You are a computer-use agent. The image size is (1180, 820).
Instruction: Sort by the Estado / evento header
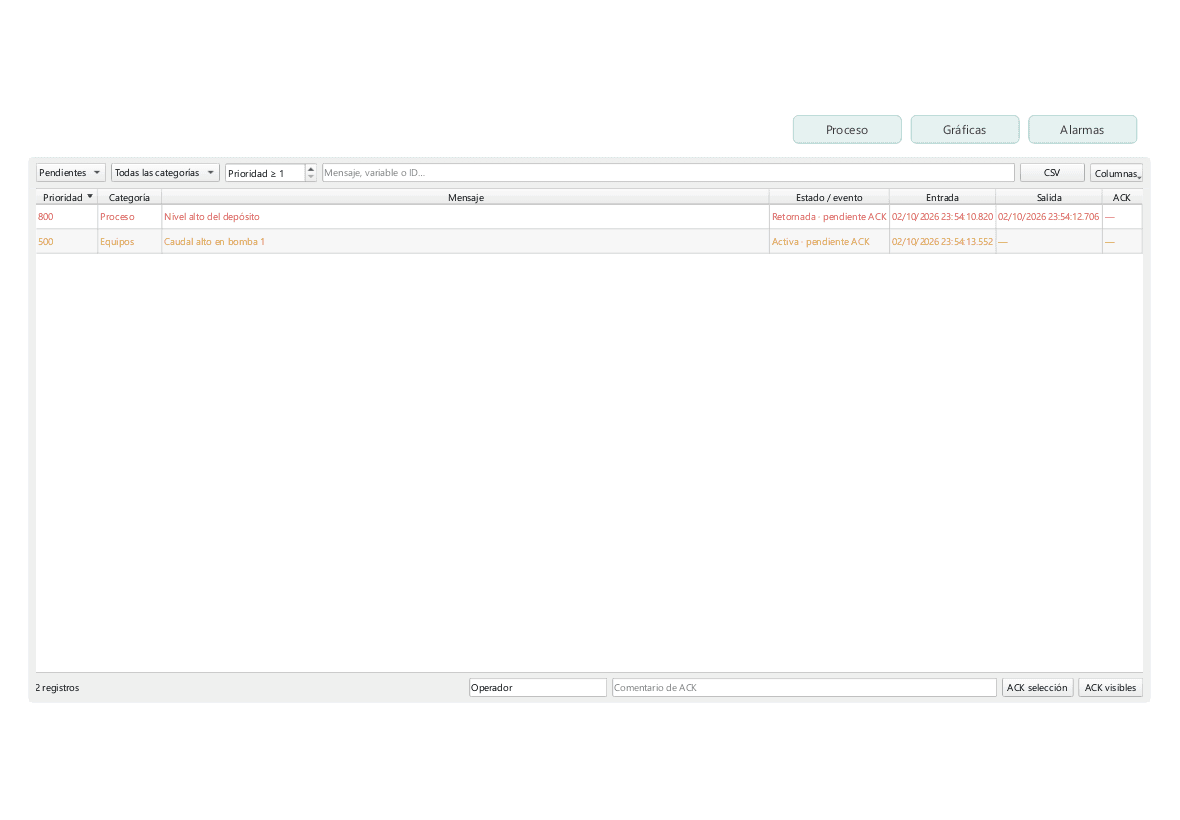click(x=829, y=197)
